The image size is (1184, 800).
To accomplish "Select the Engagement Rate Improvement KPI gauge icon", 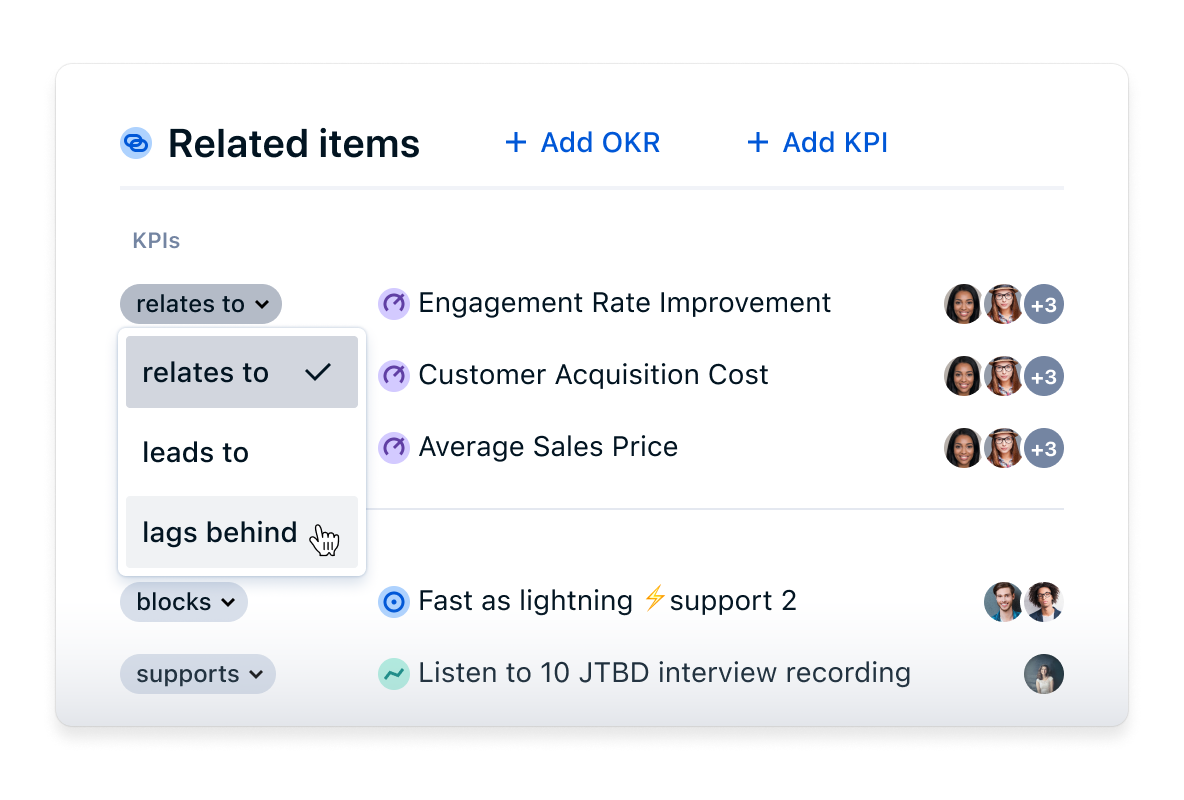I will coord(393,303).
